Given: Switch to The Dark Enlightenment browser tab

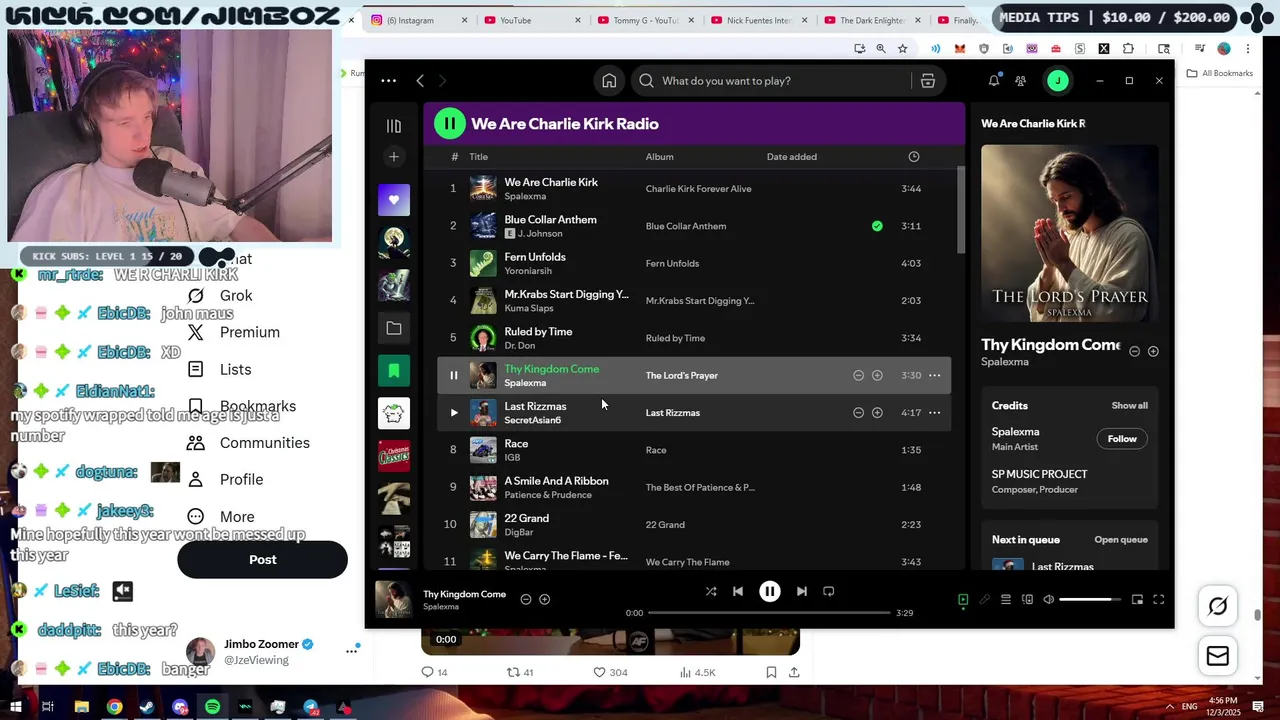Looking at the screenshot, I should coord(872,20).
